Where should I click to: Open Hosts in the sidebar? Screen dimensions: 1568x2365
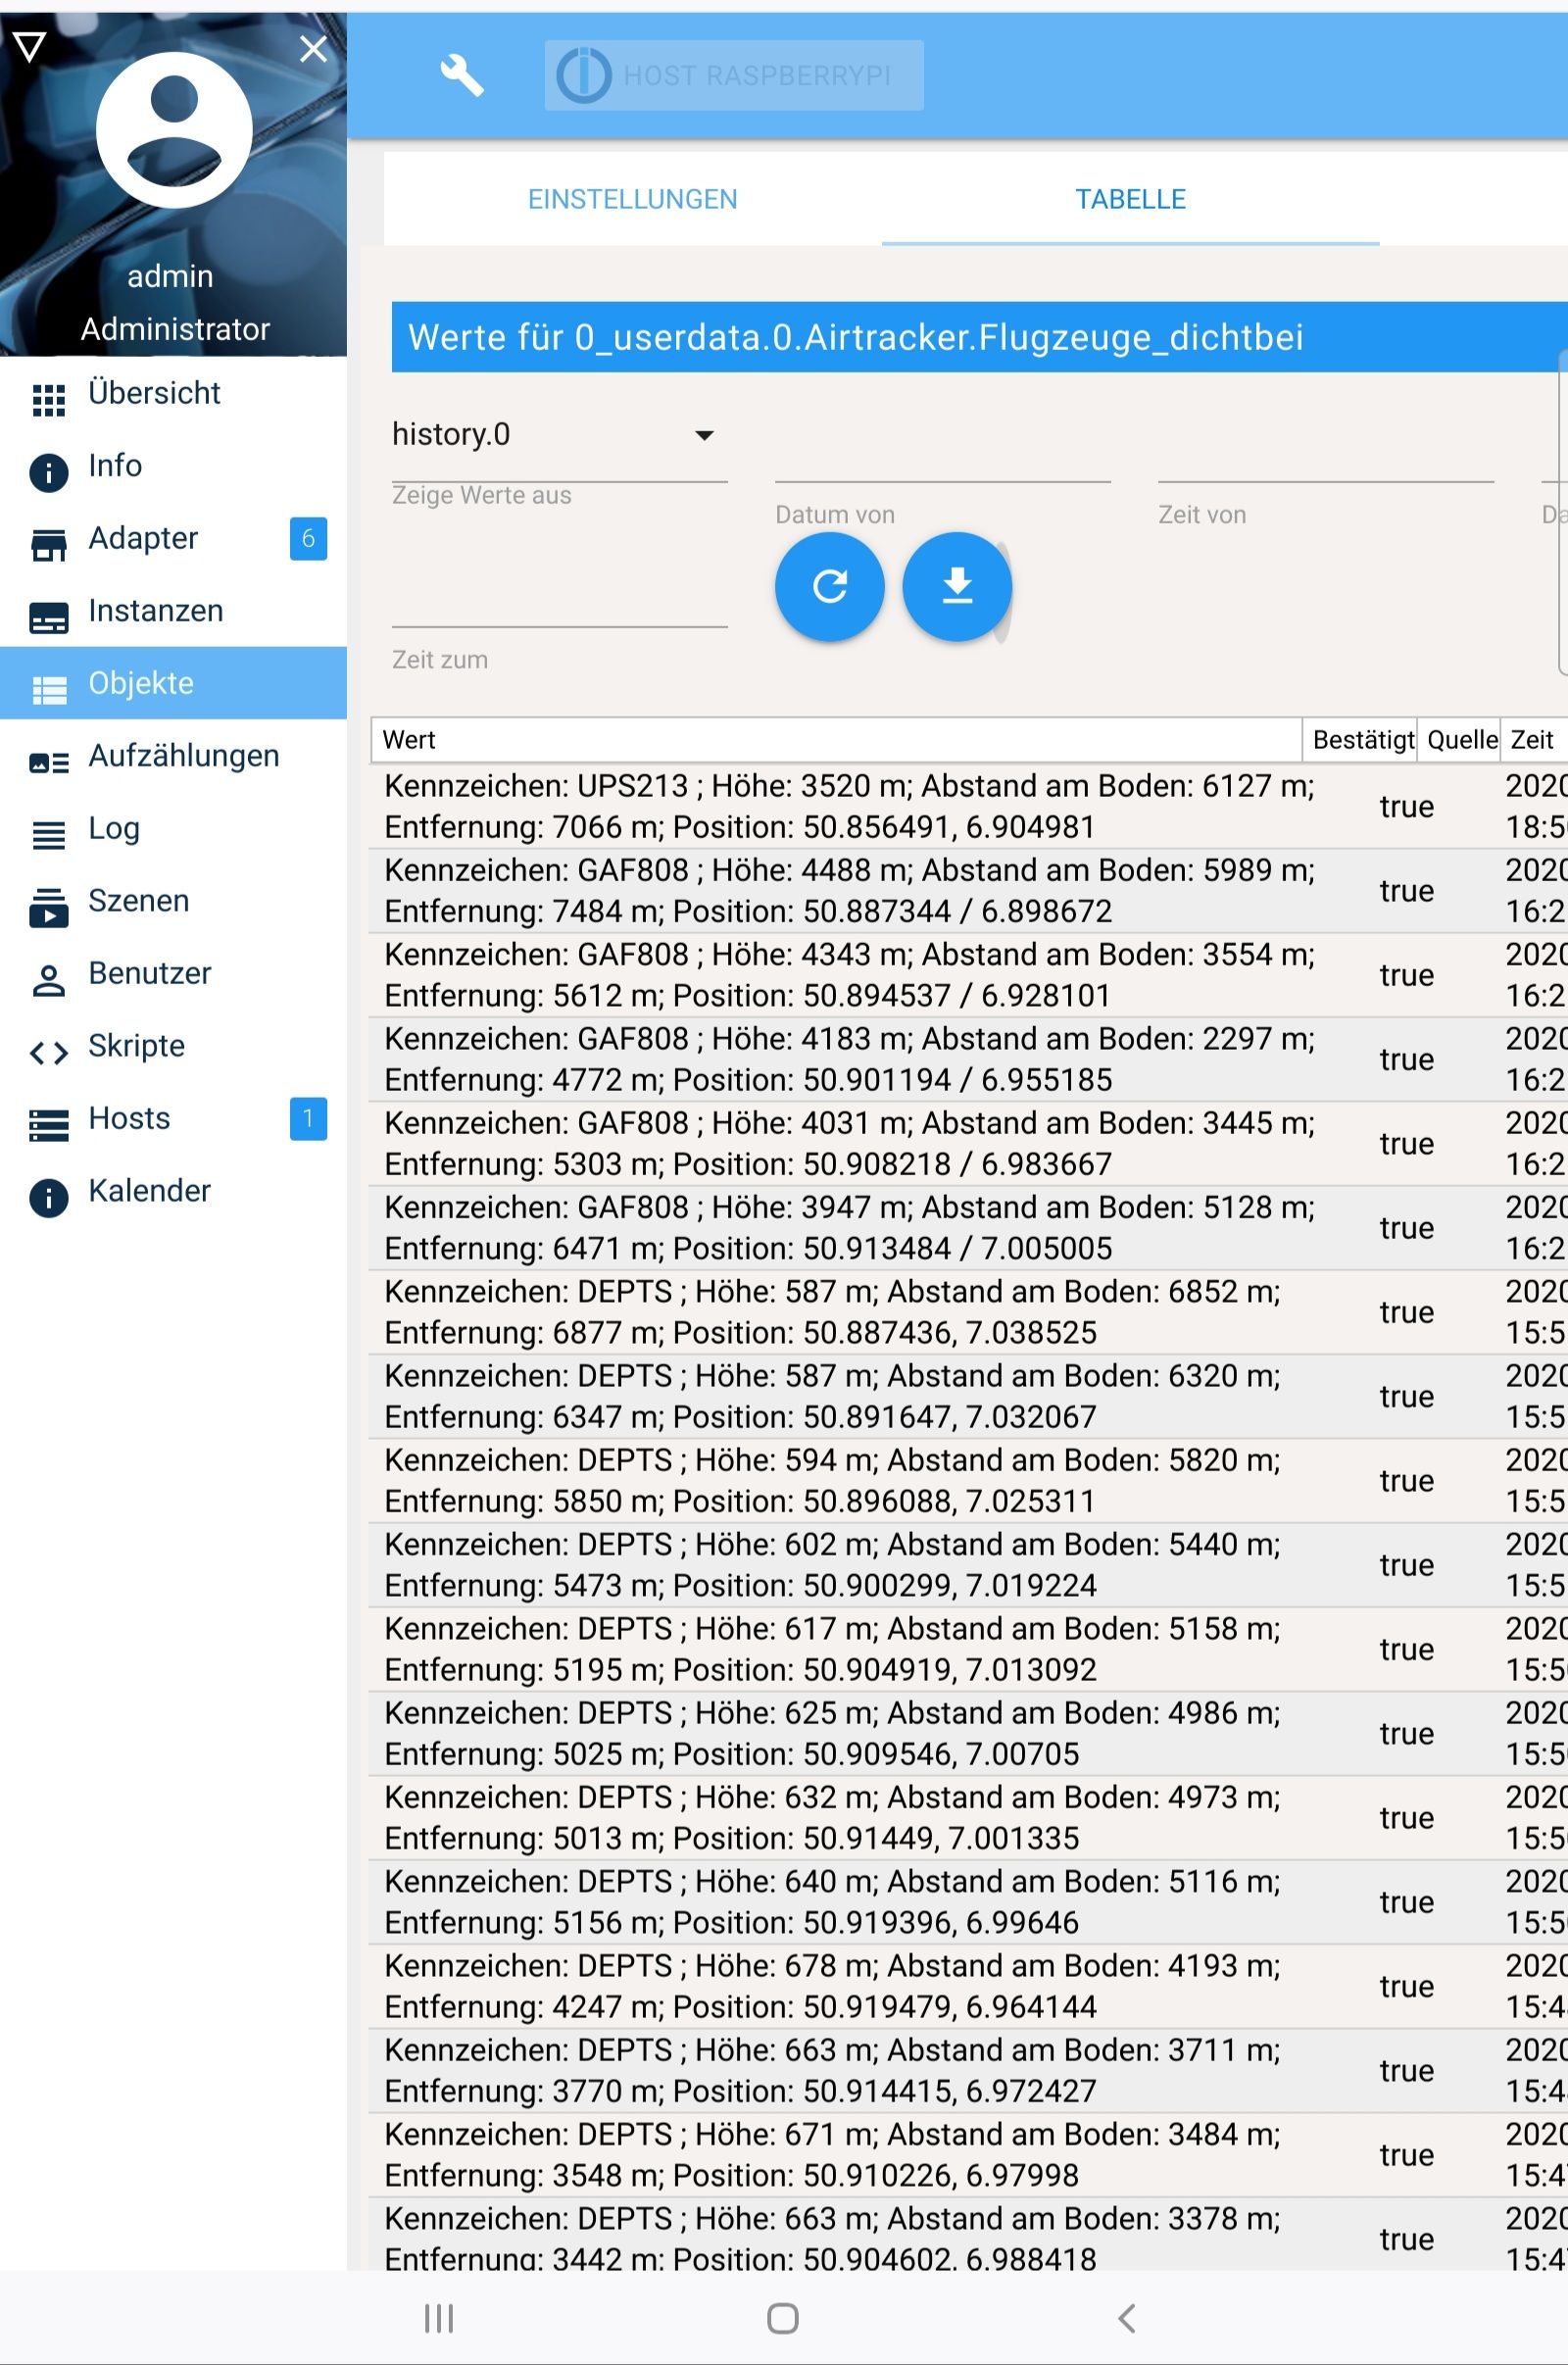[173, 1118]
